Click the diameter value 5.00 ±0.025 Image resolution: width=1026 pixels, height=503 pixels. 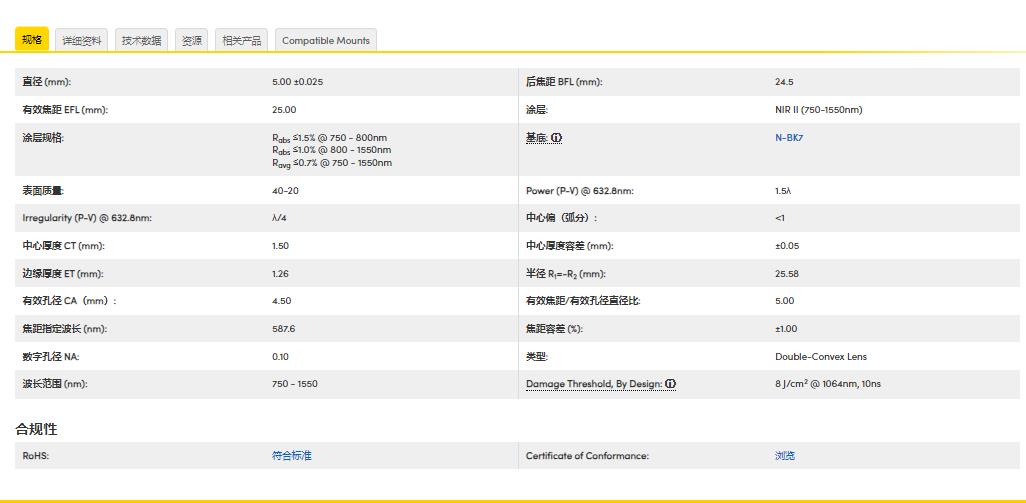pos(297,82)
